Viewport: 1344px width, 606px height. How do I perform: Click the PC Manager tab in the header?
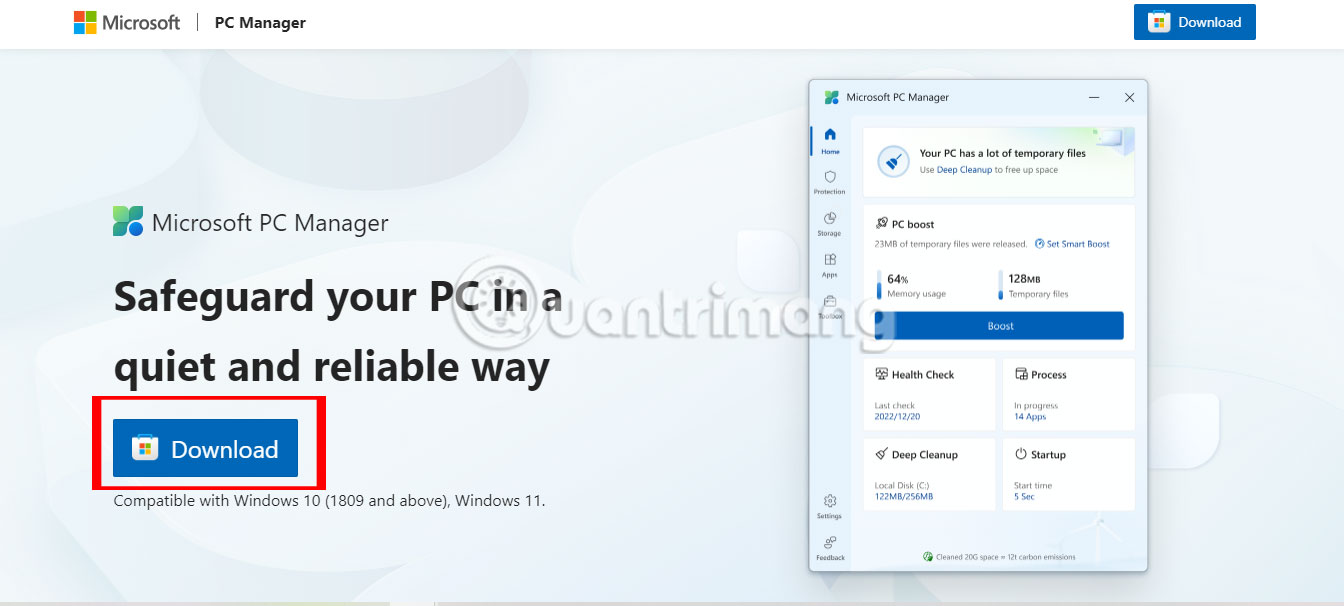point(259,21)
